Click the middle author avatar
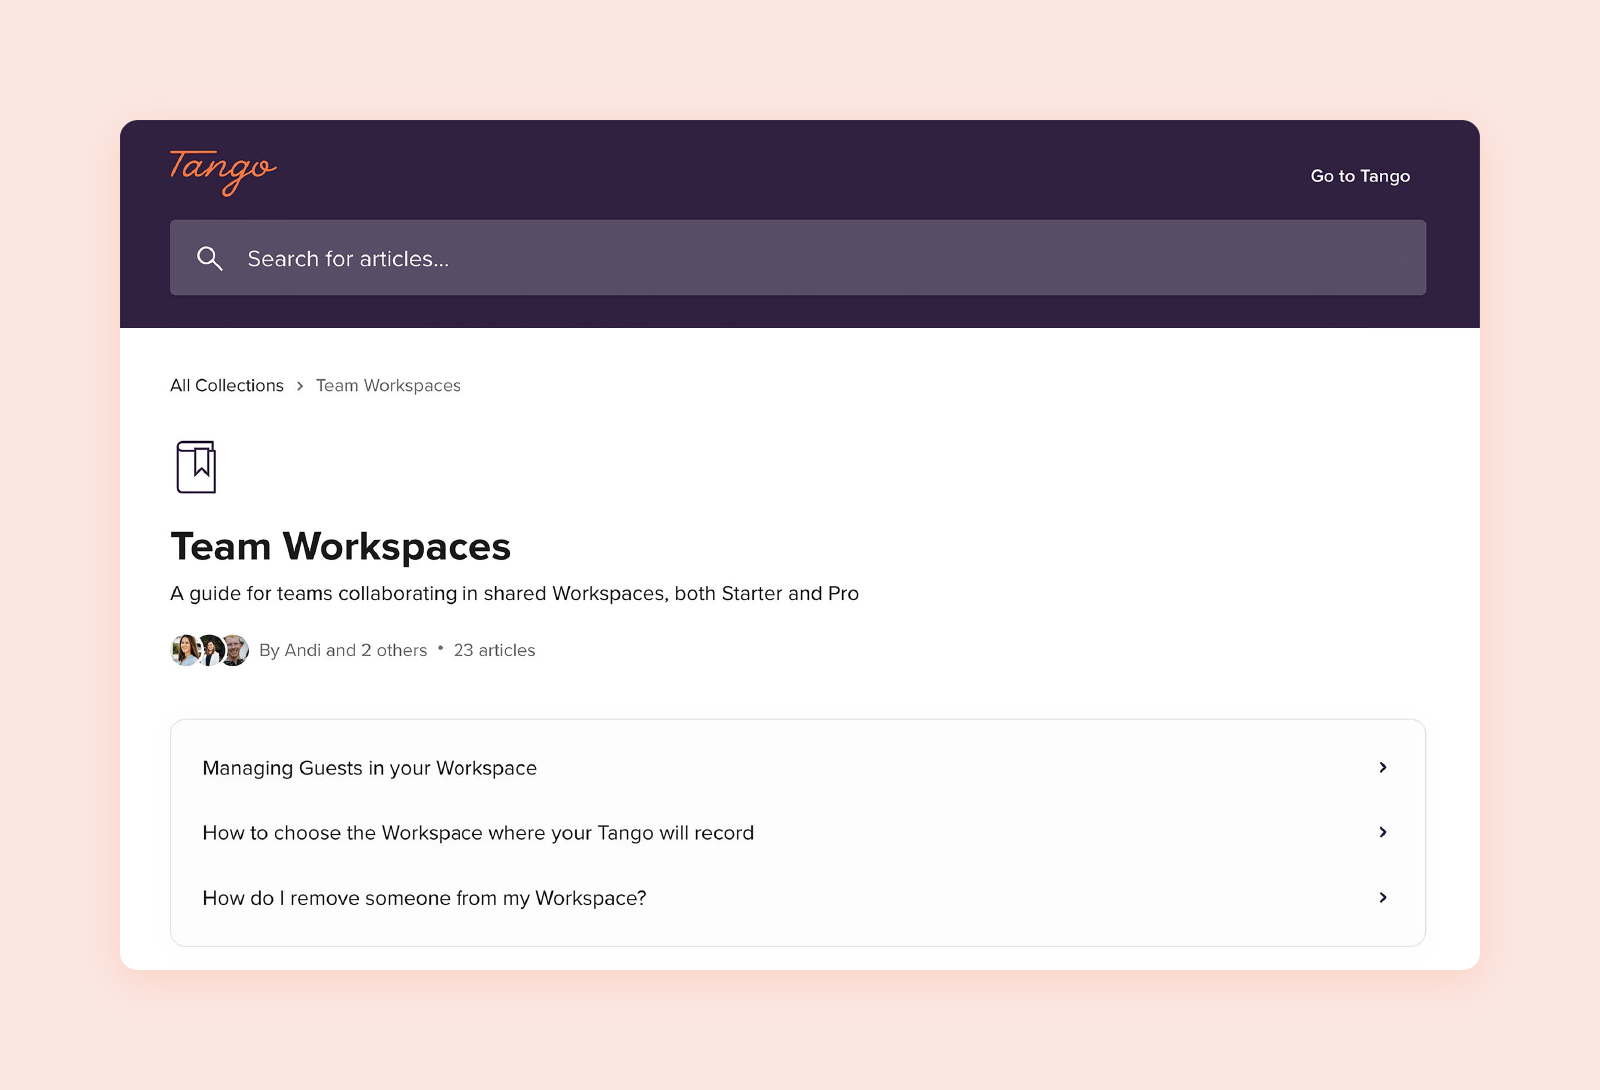 pyautogui.click(x=210, y=650)
